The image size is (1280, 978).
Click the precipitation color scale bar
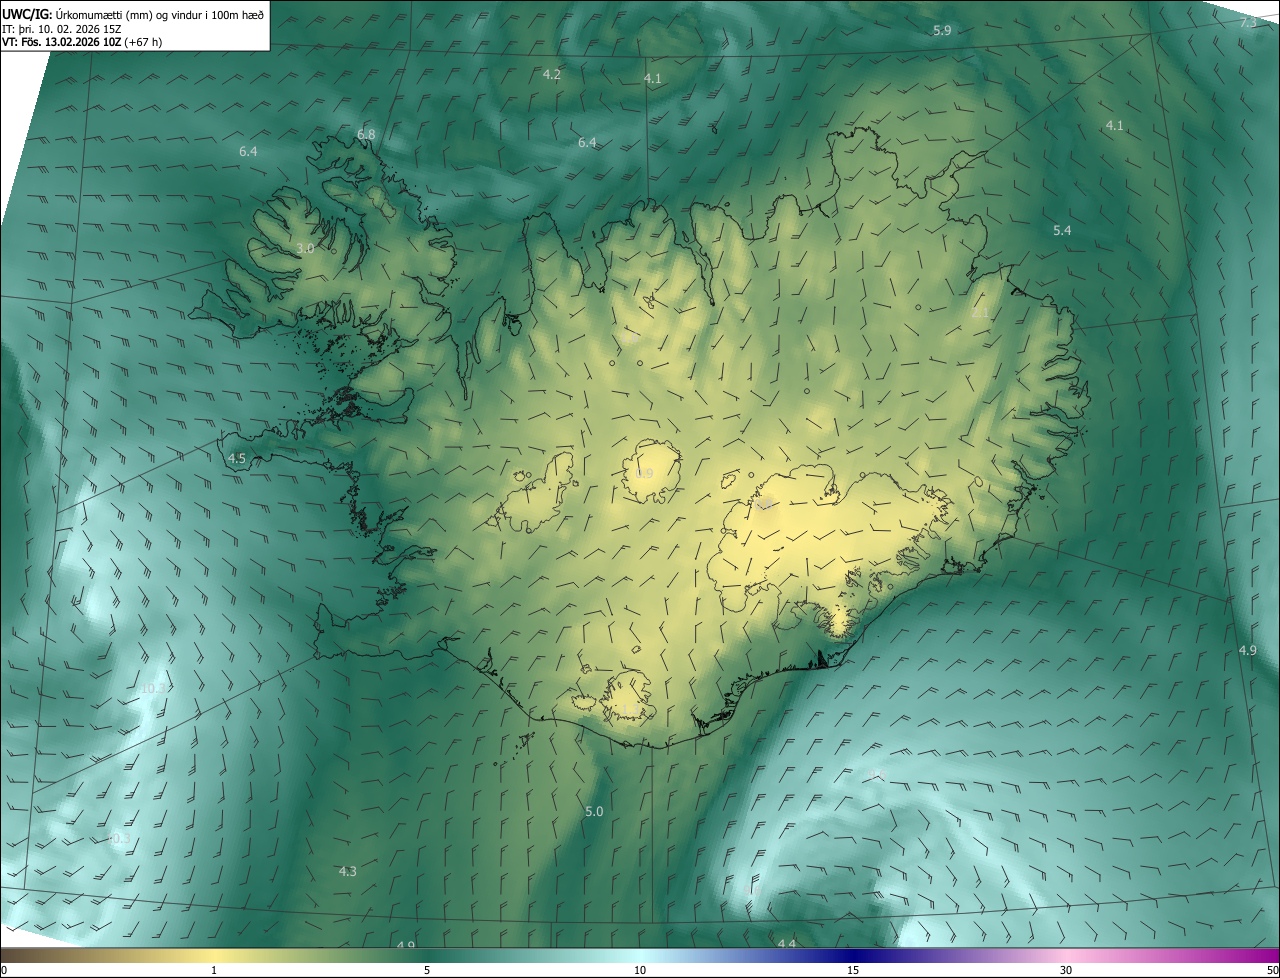640,956
